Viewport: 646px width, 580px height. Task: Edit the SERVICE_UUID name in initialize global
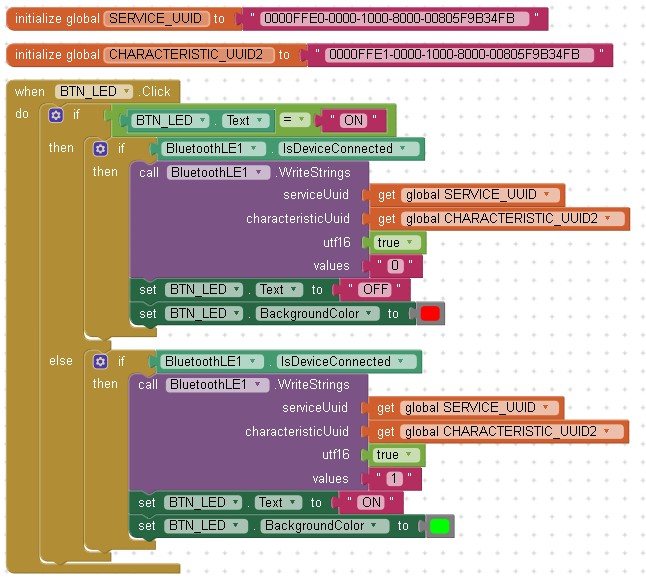155,19
